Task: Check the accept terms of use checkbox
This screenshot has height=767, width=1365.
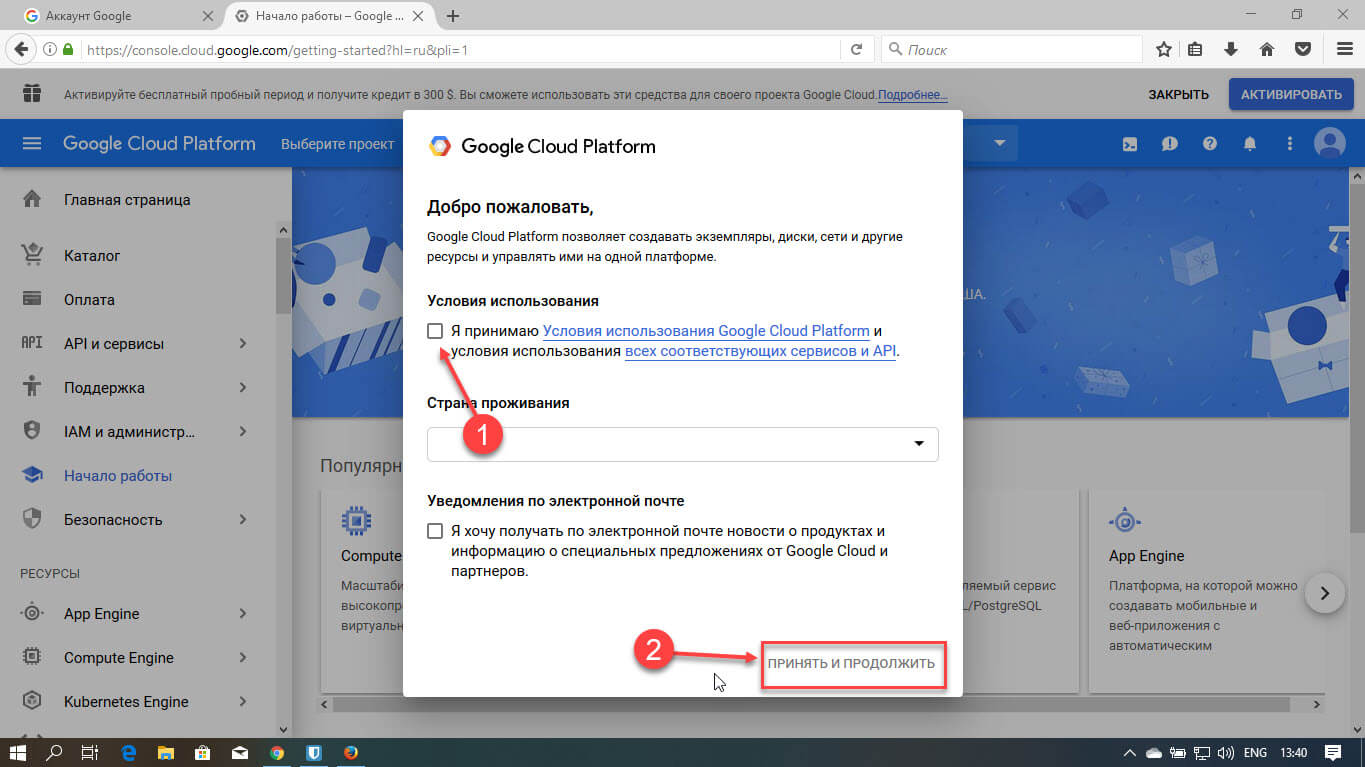Action: click(x=435, y=331)
